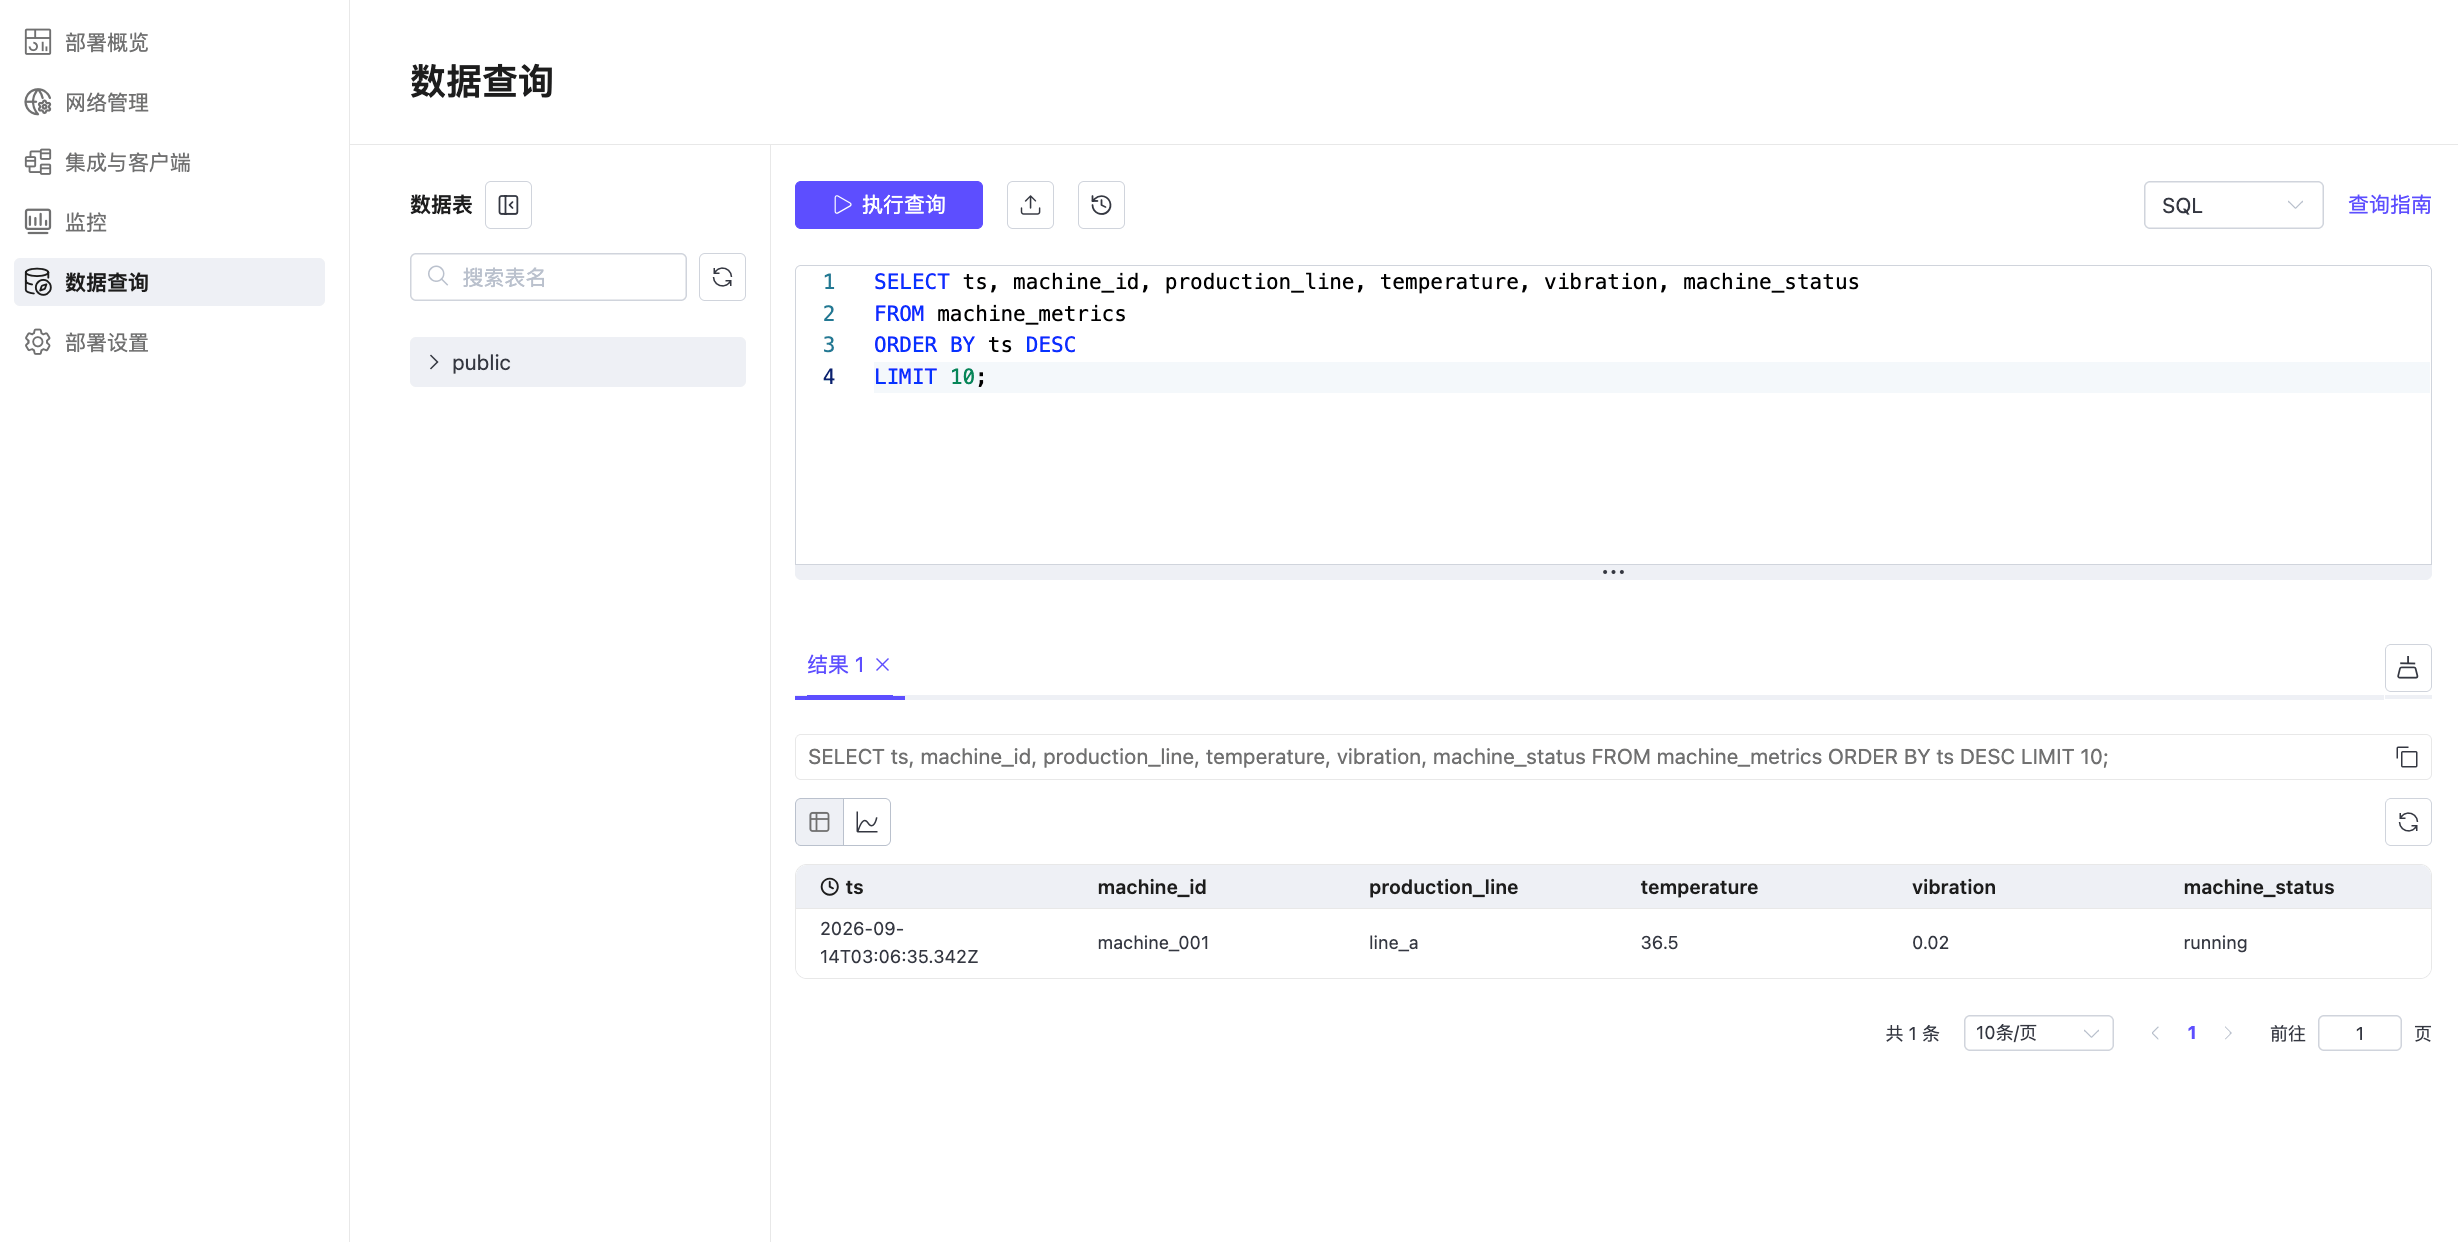Go to previous page arrow
The height and width of the screenshot is (1242, 2458).
[x=2155, y=1033]
